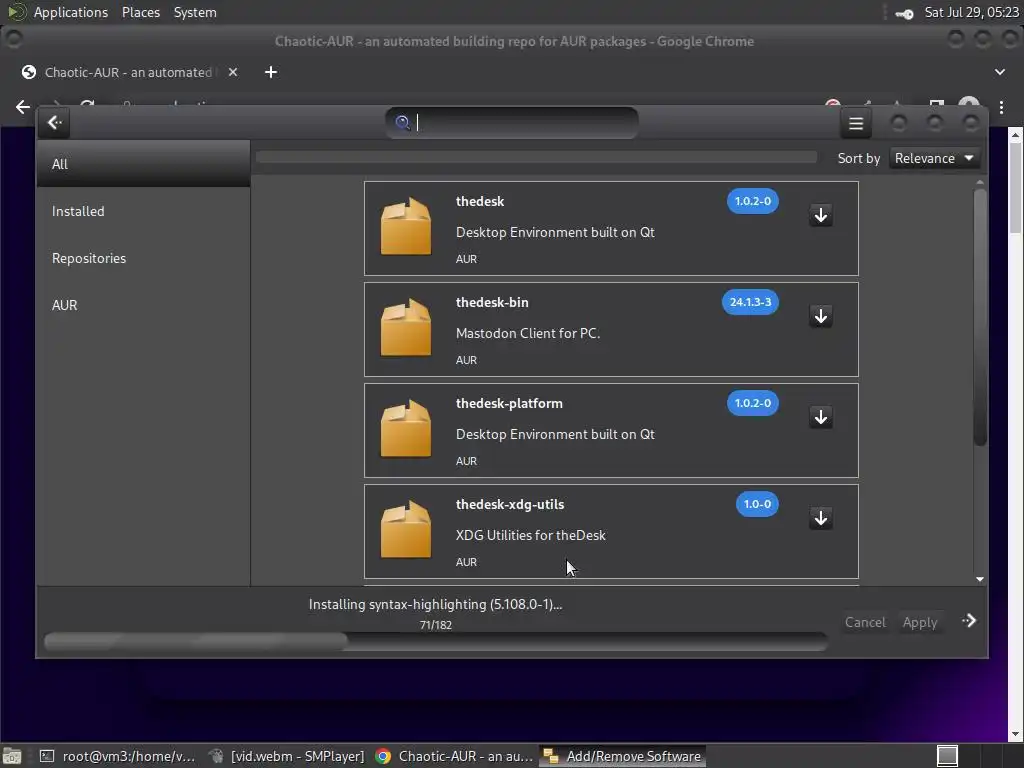This screenshot has width=1024, height=768.
Task: Install thedesk-xdg-utils via its download arrow
Action: click(821, 518)
